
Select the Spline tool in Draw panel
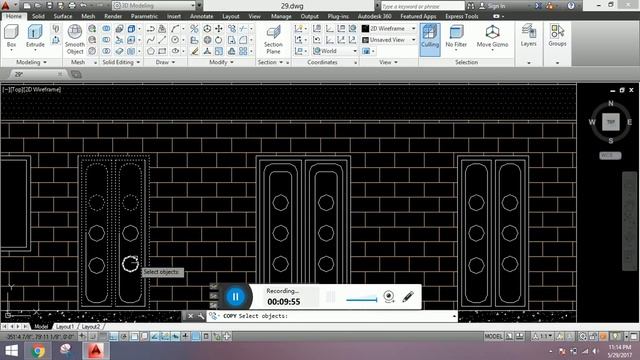click(x=151, y=40)
